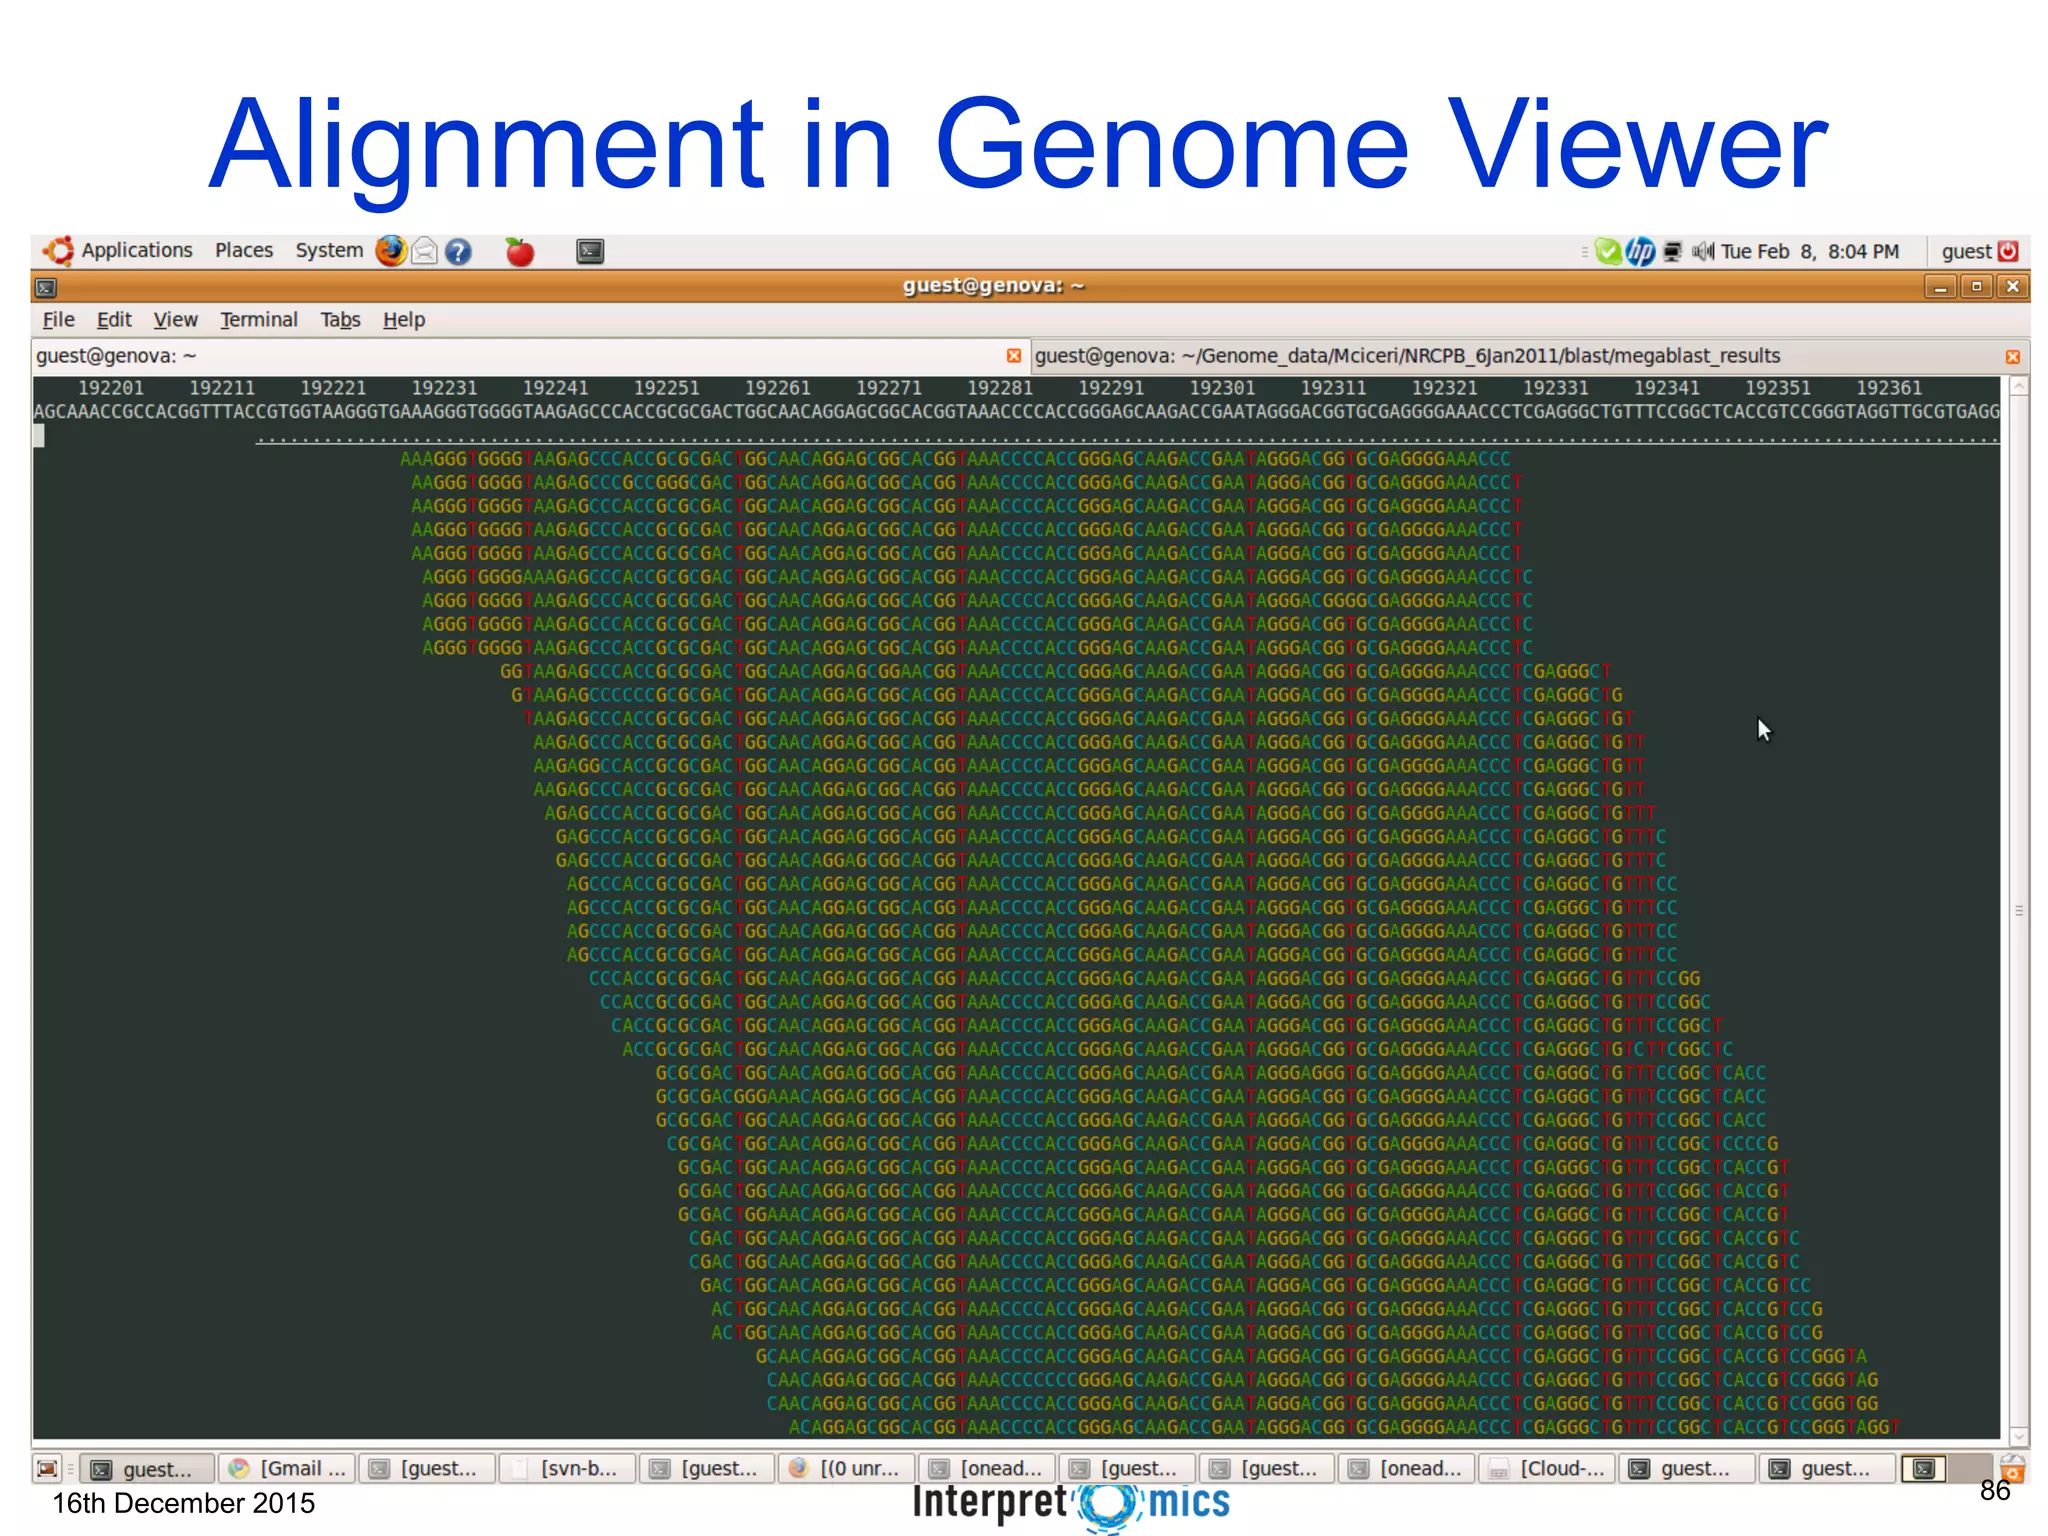The image size is (2048, 1536).
Task: Open the mail client icon in panel
Action: pos(424,251)
